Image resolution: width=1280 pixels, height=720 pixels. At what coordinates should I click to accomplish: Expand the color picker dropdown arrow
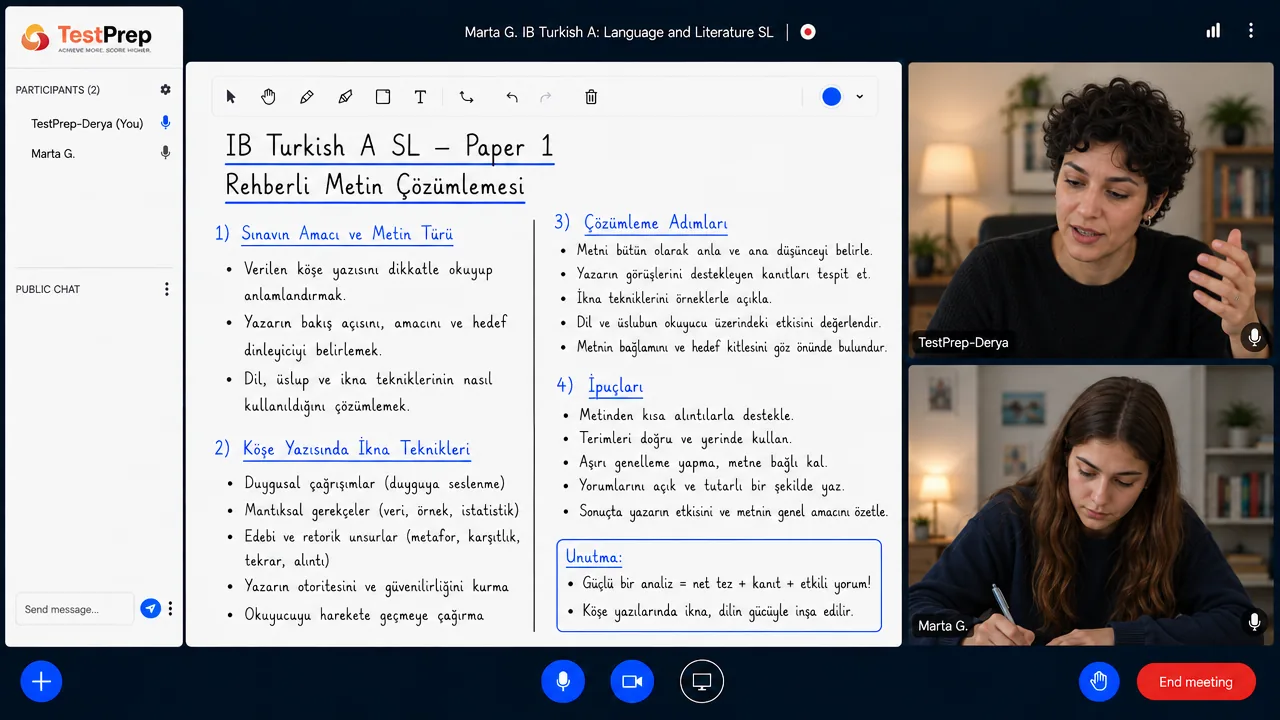(860, 97)
